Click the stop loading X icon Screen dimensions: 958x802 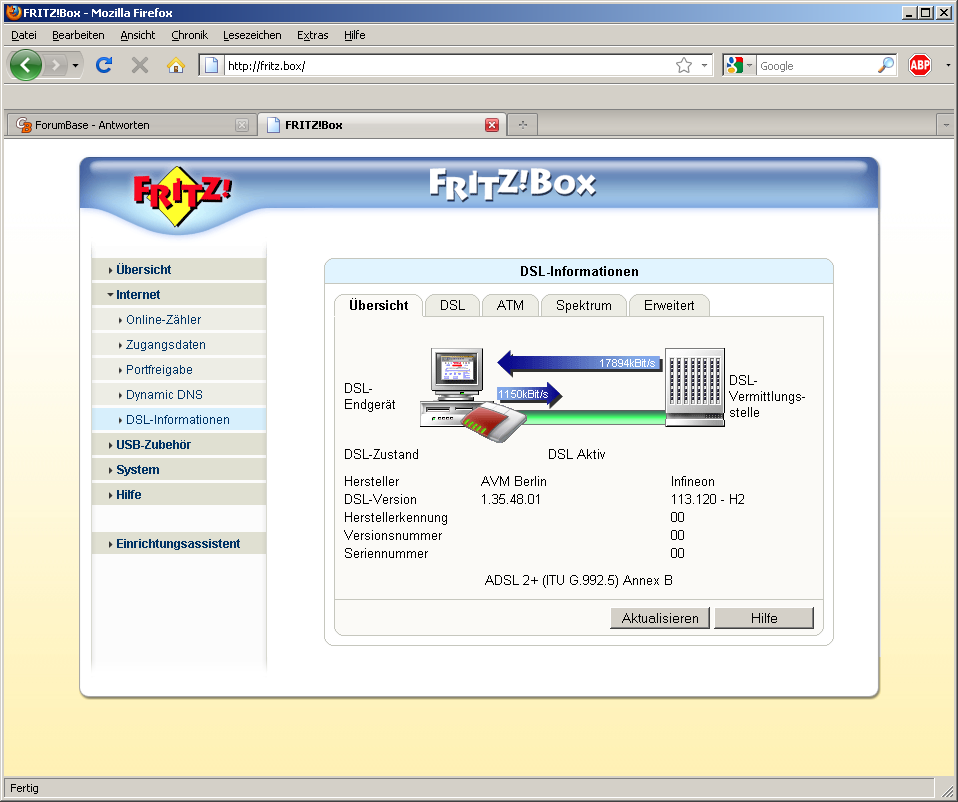(x=140, y=65)
